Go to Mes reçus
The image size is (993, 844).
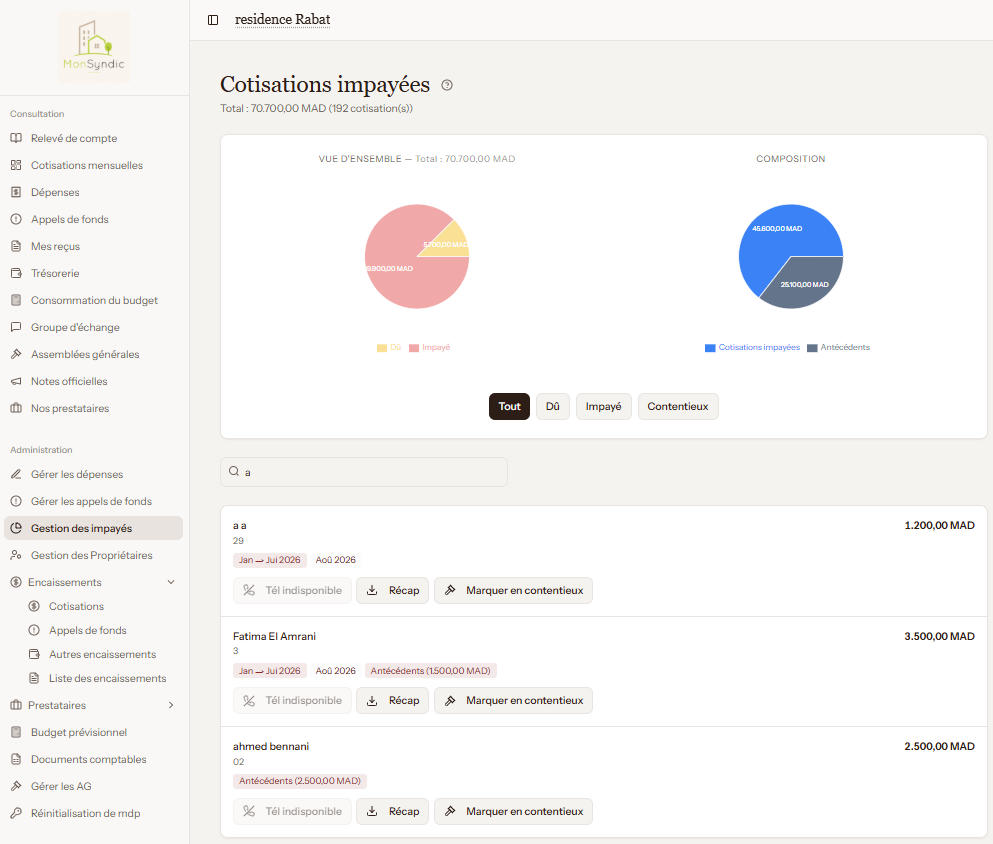(56, 246)
